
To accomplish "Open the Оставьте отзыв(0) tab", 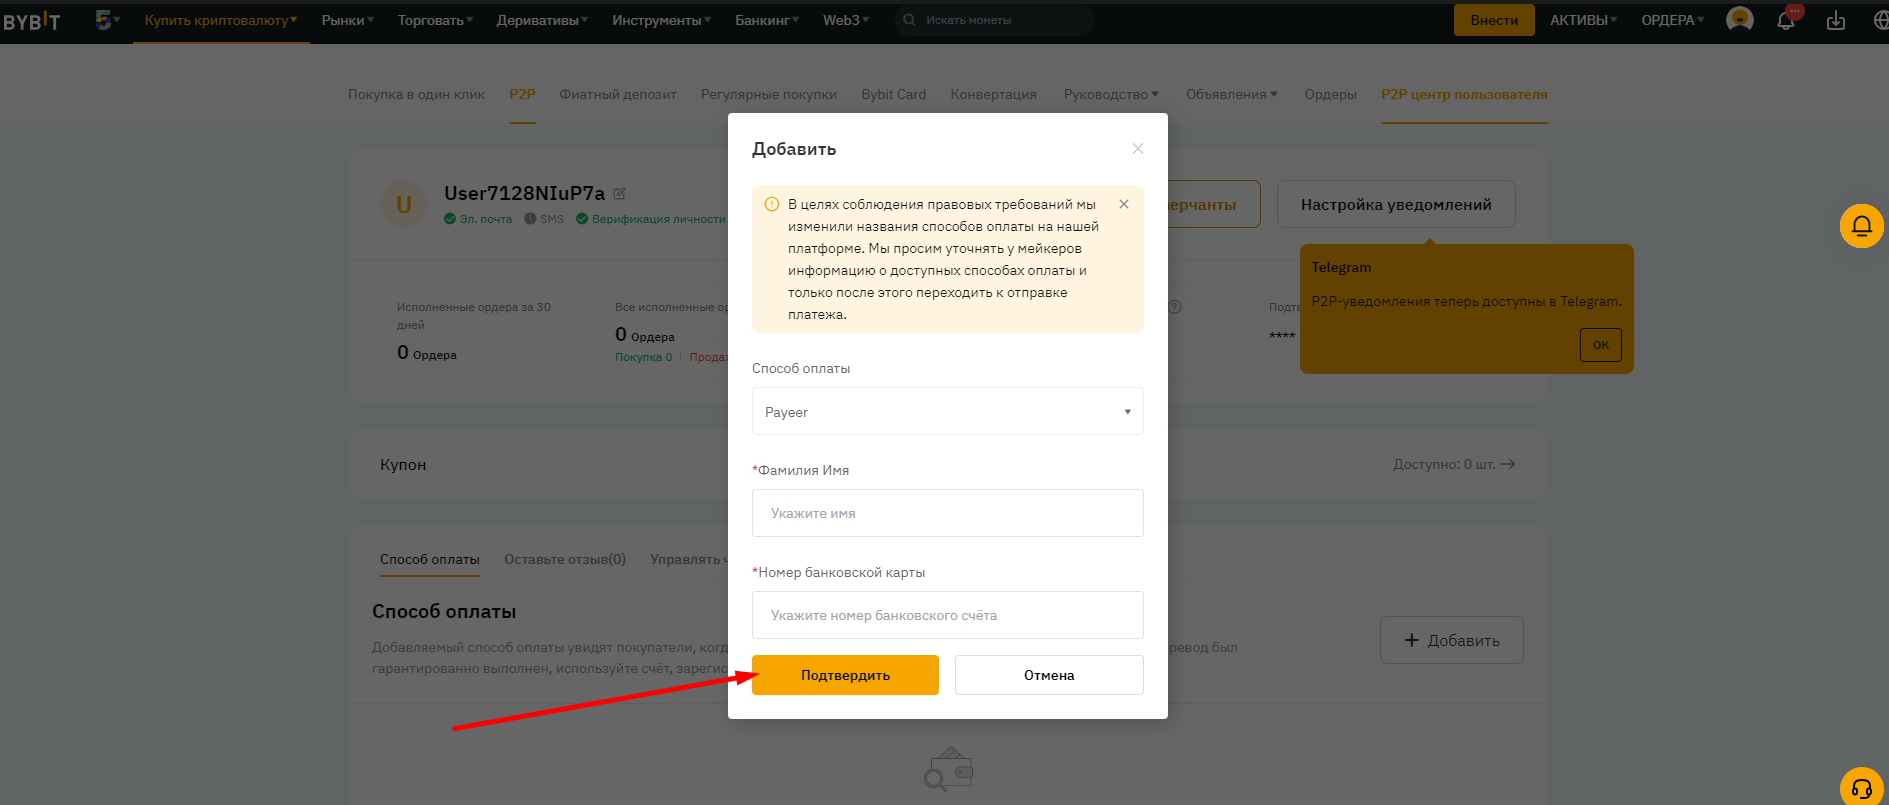I will tap(565, 559).
